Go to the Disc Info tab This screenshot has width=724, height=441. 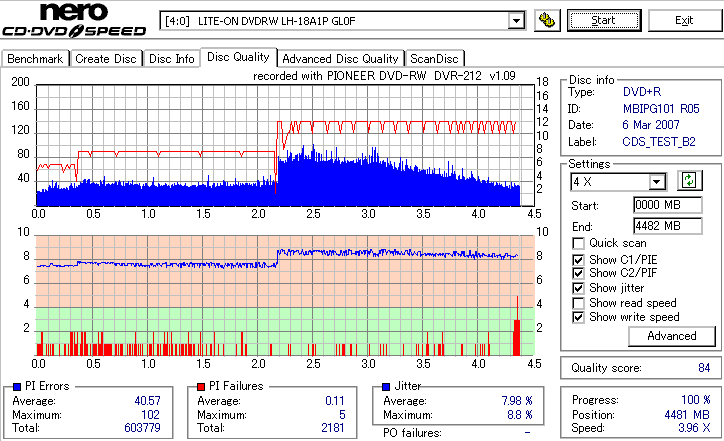pyautogui.click(x=172, y=59)
